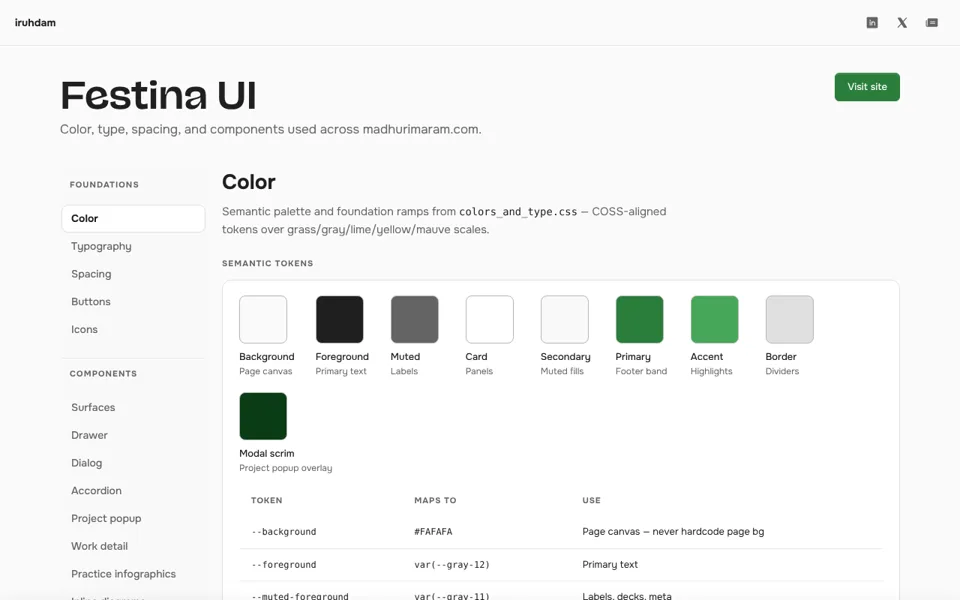Viewport: 960px width, 600px height.
Task: Open Accordion component page
Action: click(96, 490)
